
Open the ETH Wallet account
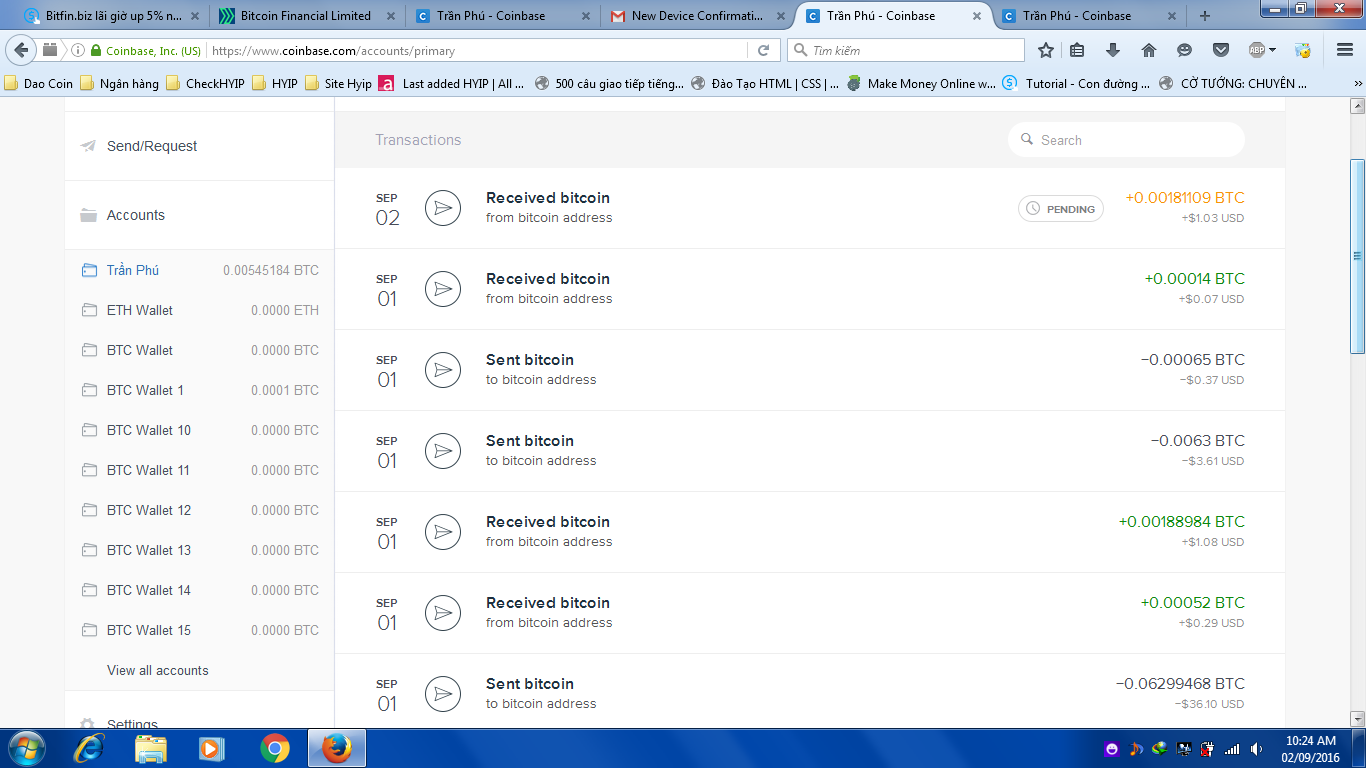point(200,310)
